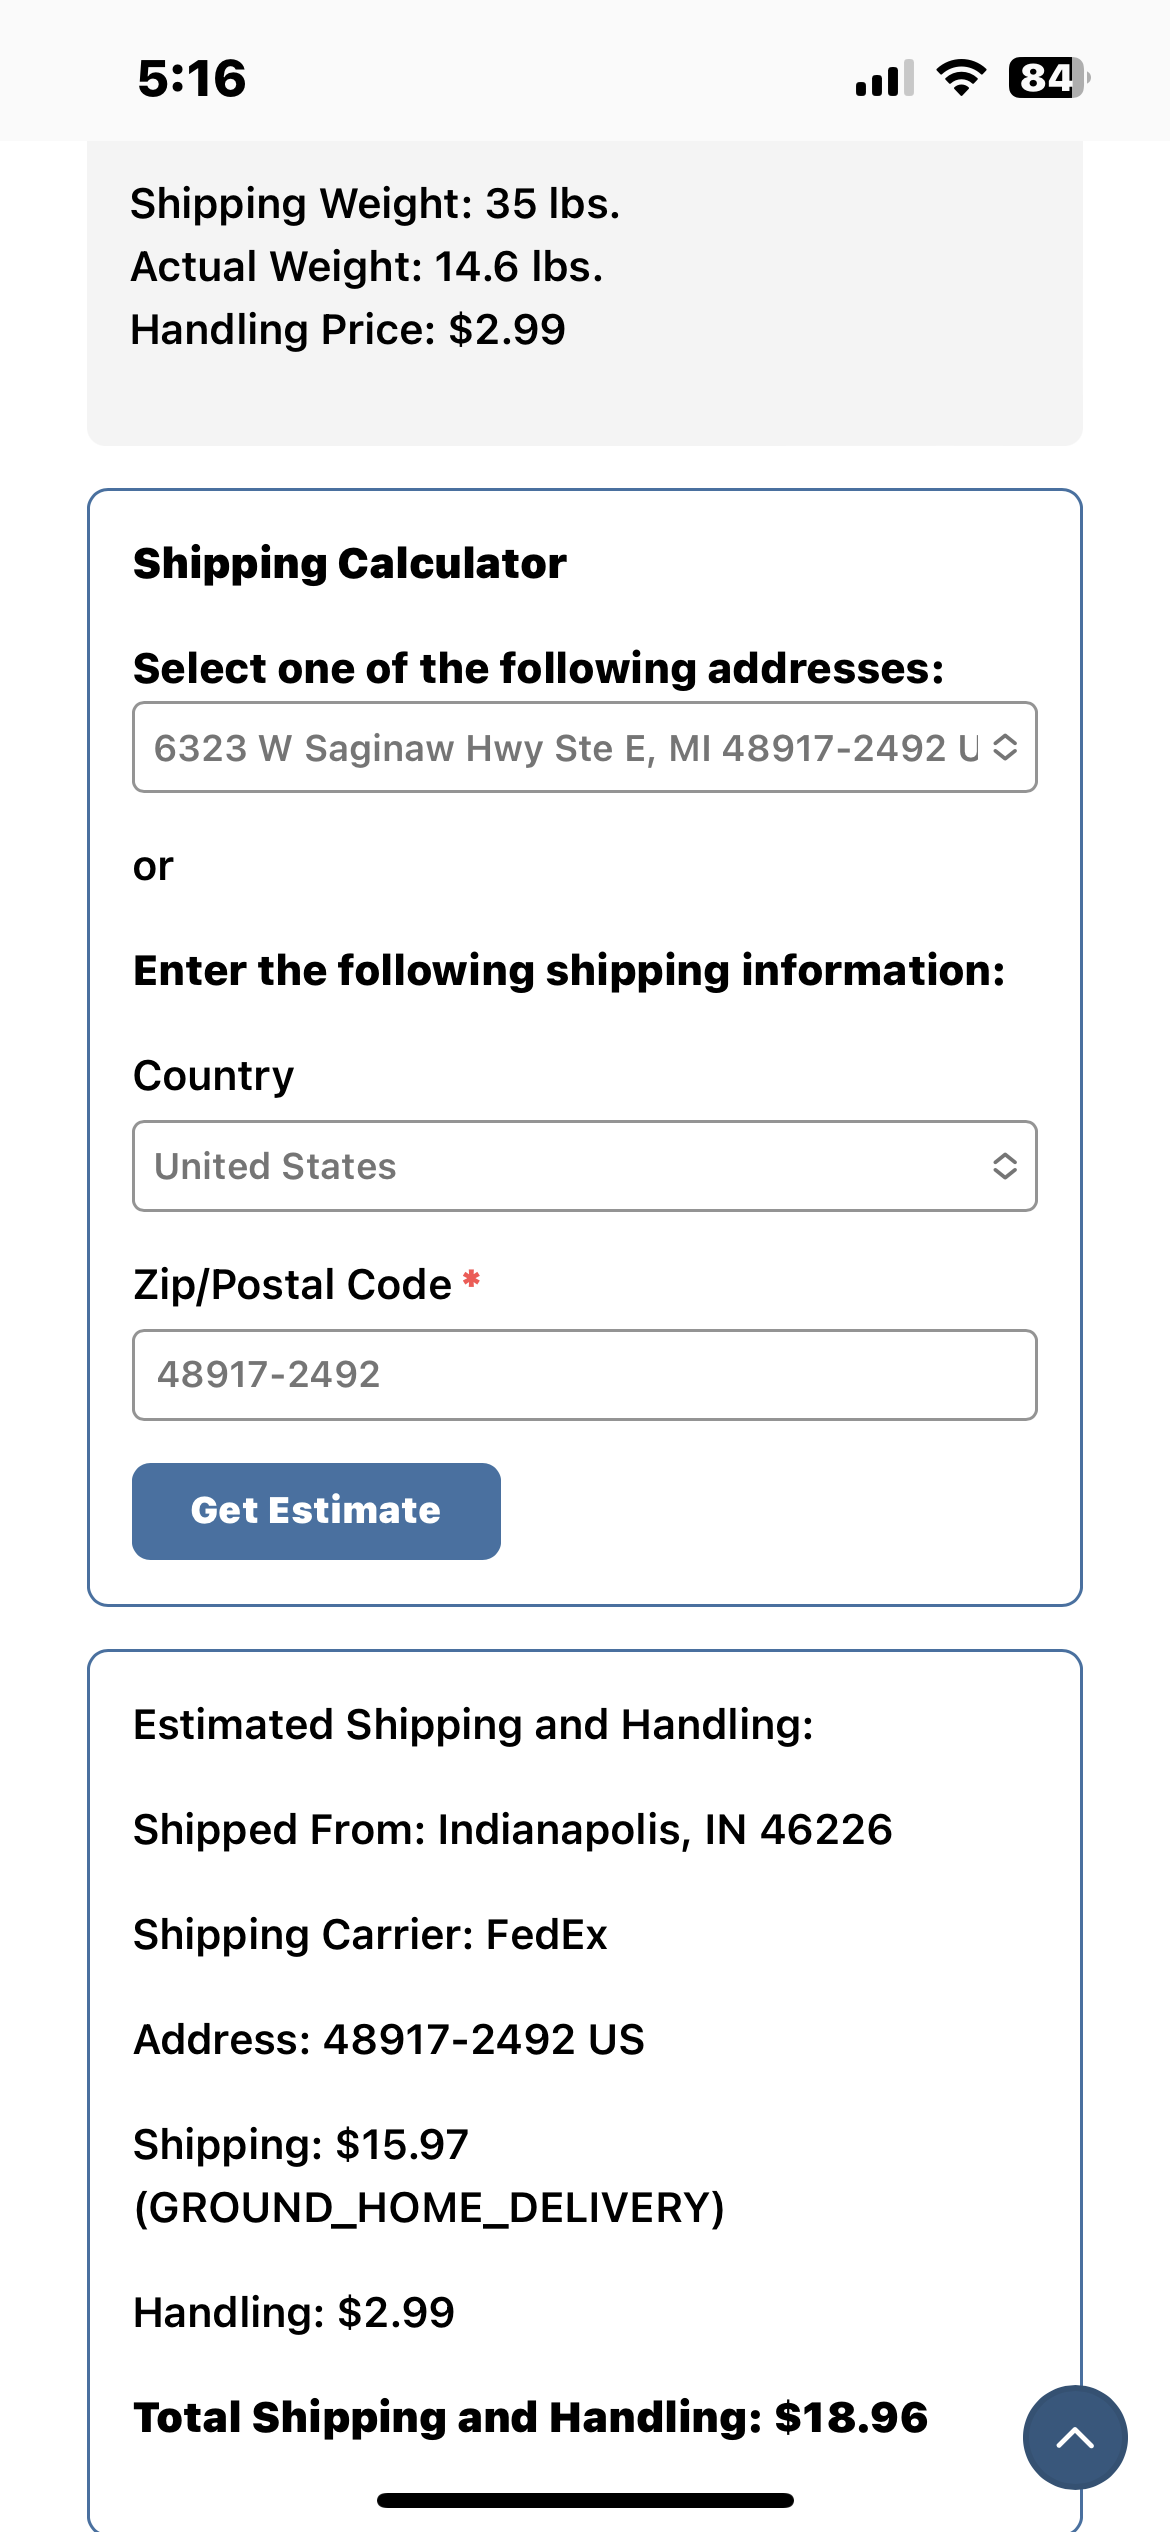Tap the 5:16 clock in status bar
Viewport: 1170px width, 2532px height.
point(192,79)
